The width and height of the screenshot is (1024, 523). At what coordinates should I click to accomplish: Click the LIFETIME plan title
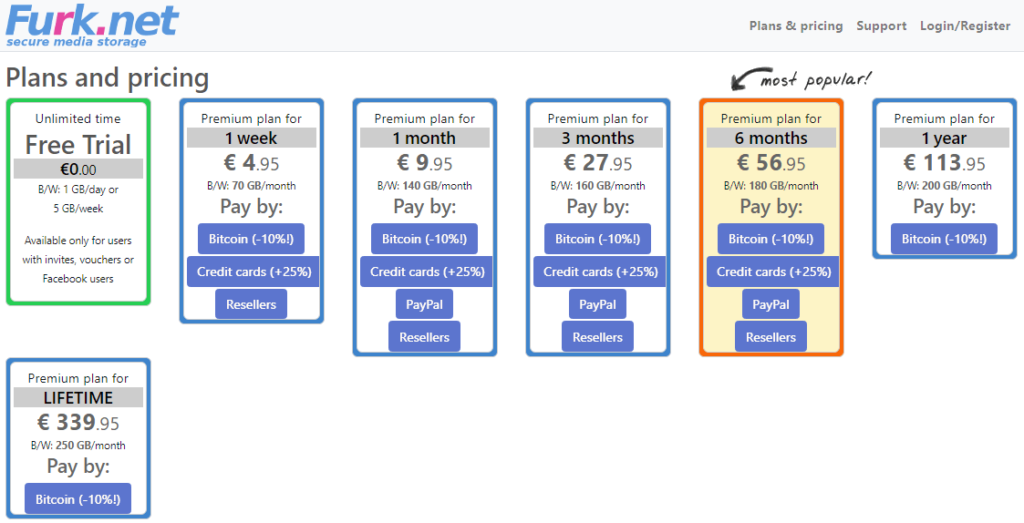click(78, 398)
